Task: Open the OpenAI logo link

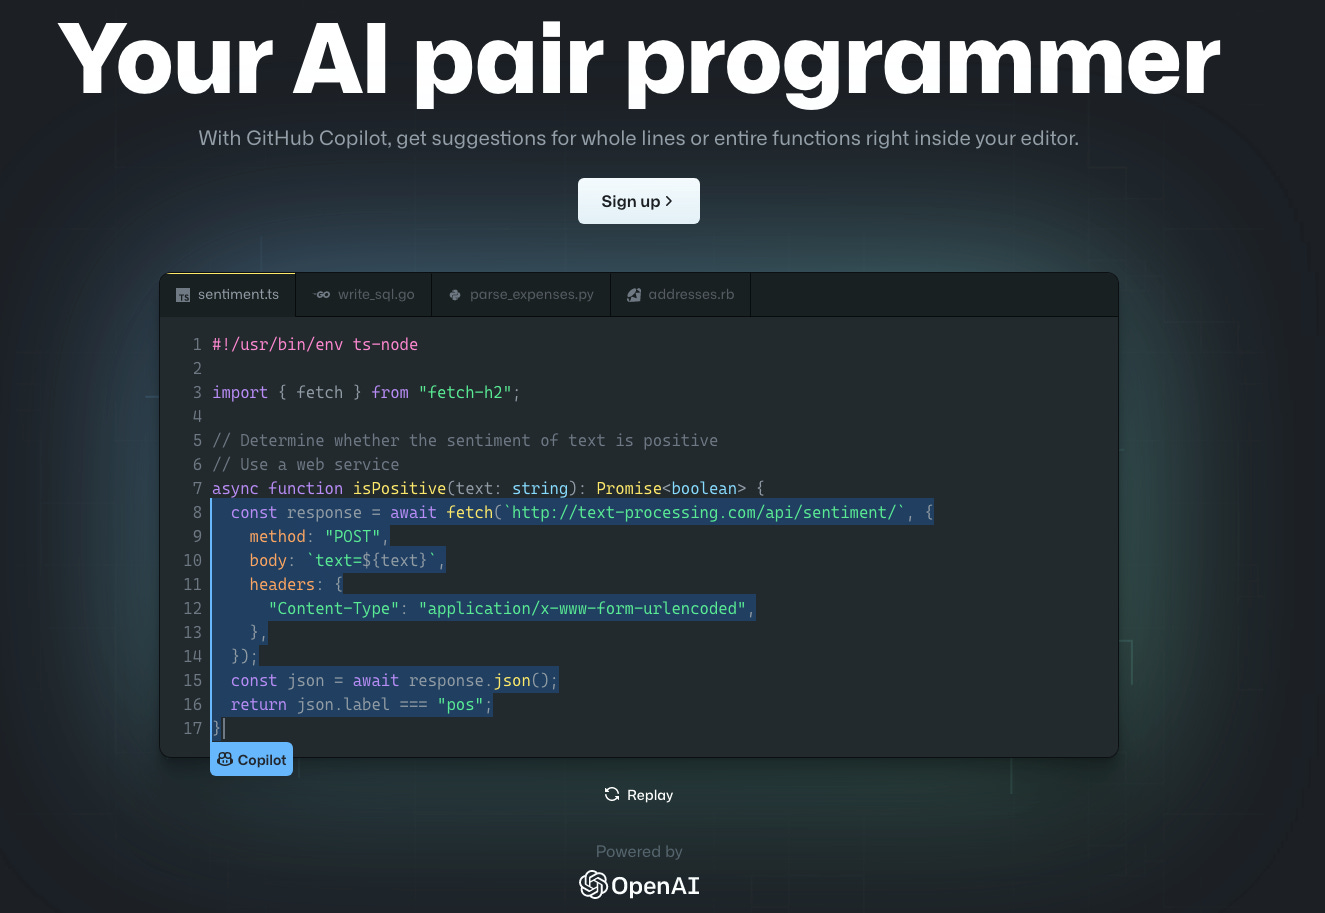Action: 639,885
